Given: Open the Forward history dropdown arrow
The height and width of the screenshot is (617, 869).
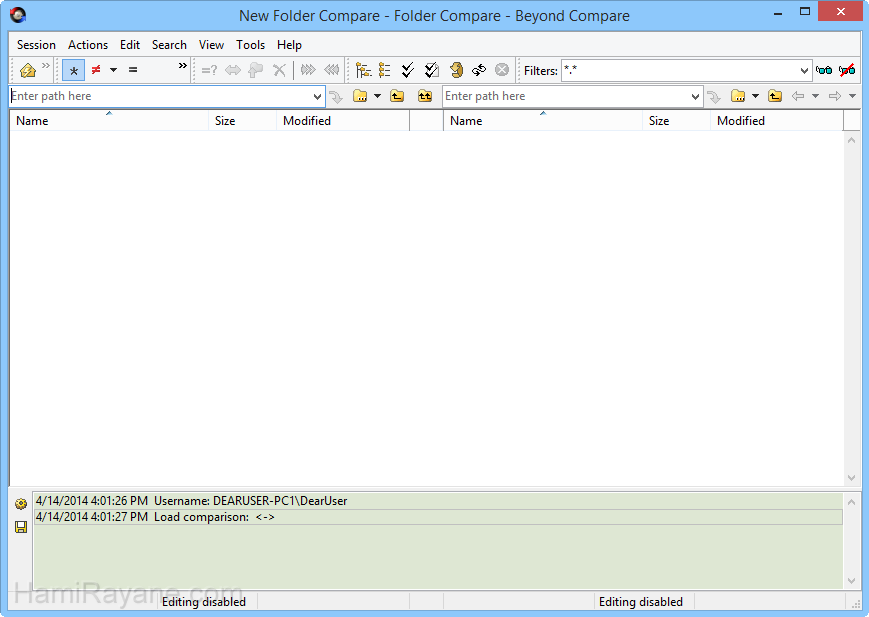Looking at the screenshot, I should [852, 96].
